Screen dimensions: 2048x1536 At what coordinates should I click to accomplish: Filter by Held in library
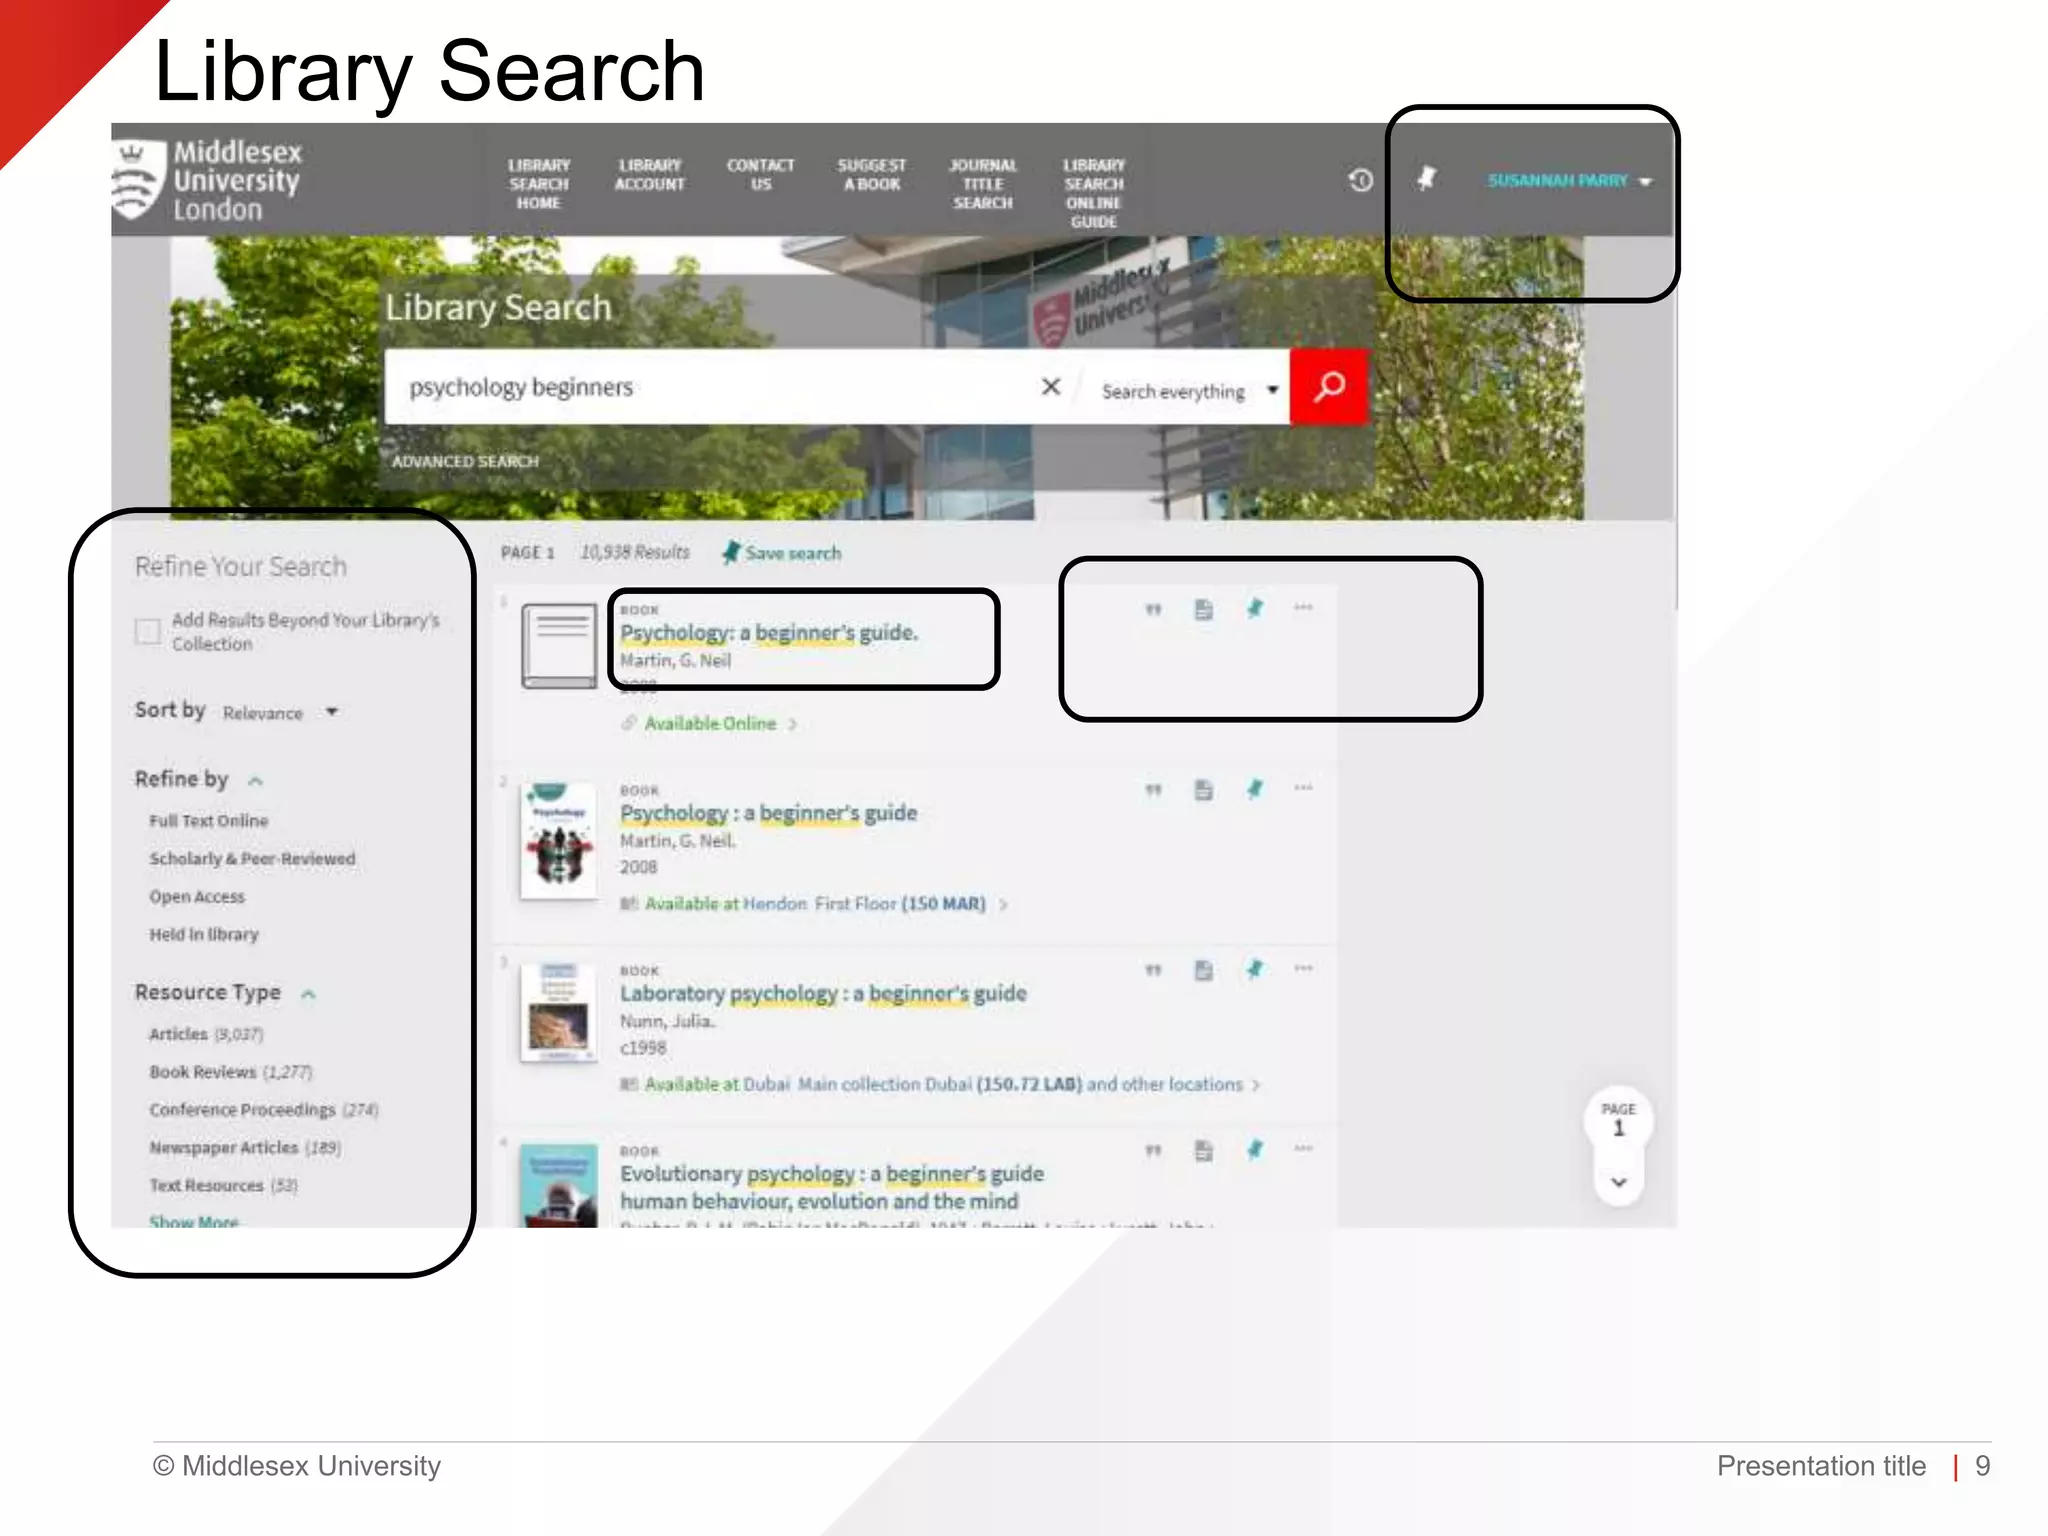204,934
